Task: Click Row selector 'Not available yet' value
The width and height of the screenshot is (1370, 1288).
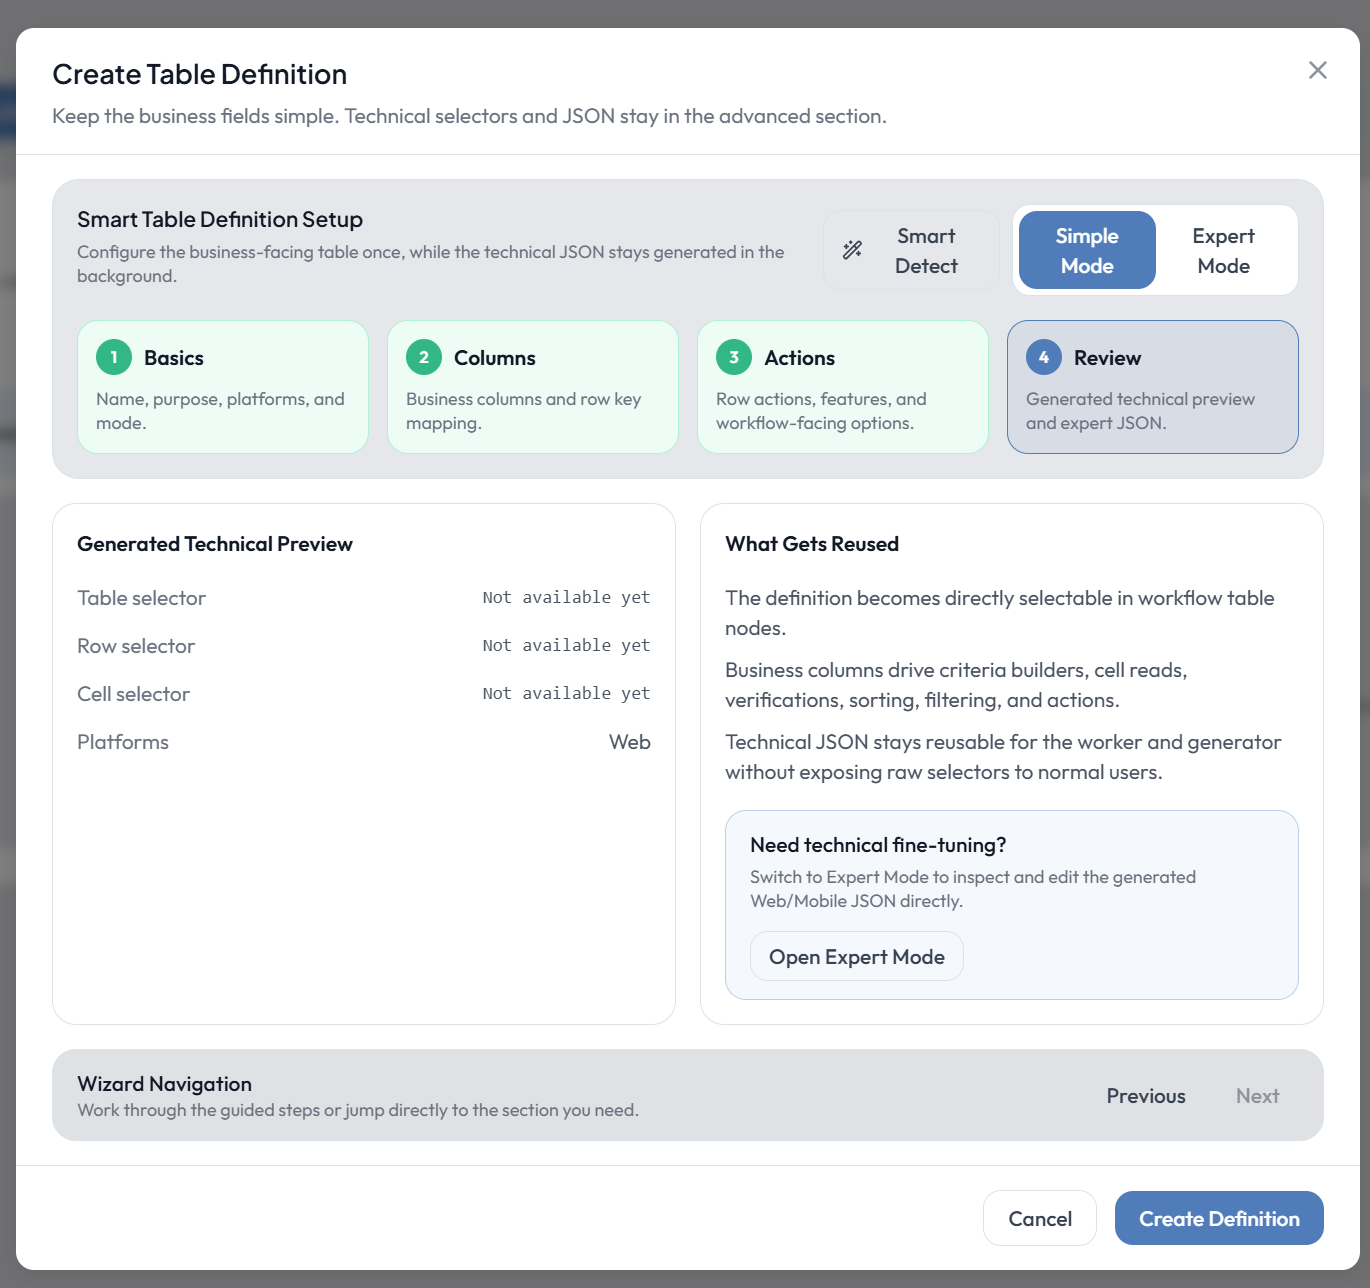Action: [x=566, y=645]
